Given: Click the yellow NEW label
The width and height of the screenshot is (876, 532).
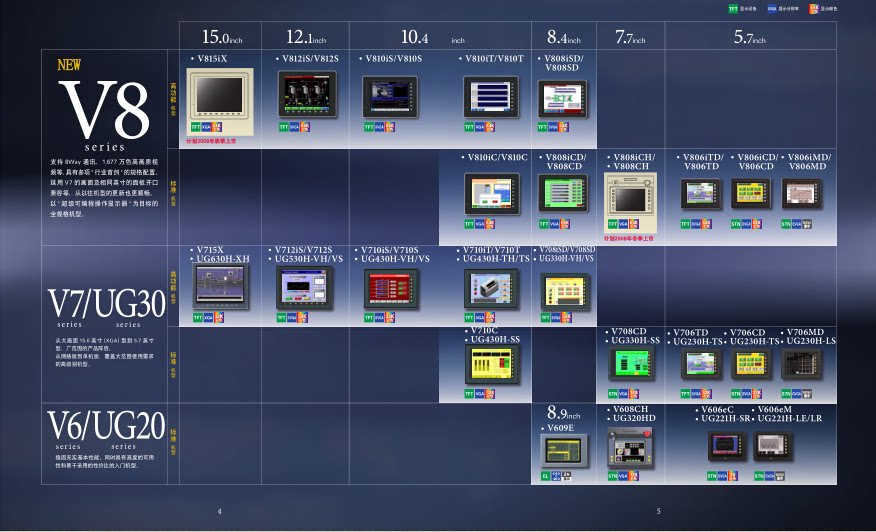Looking at the screenshot, I should tap(69, 65).
